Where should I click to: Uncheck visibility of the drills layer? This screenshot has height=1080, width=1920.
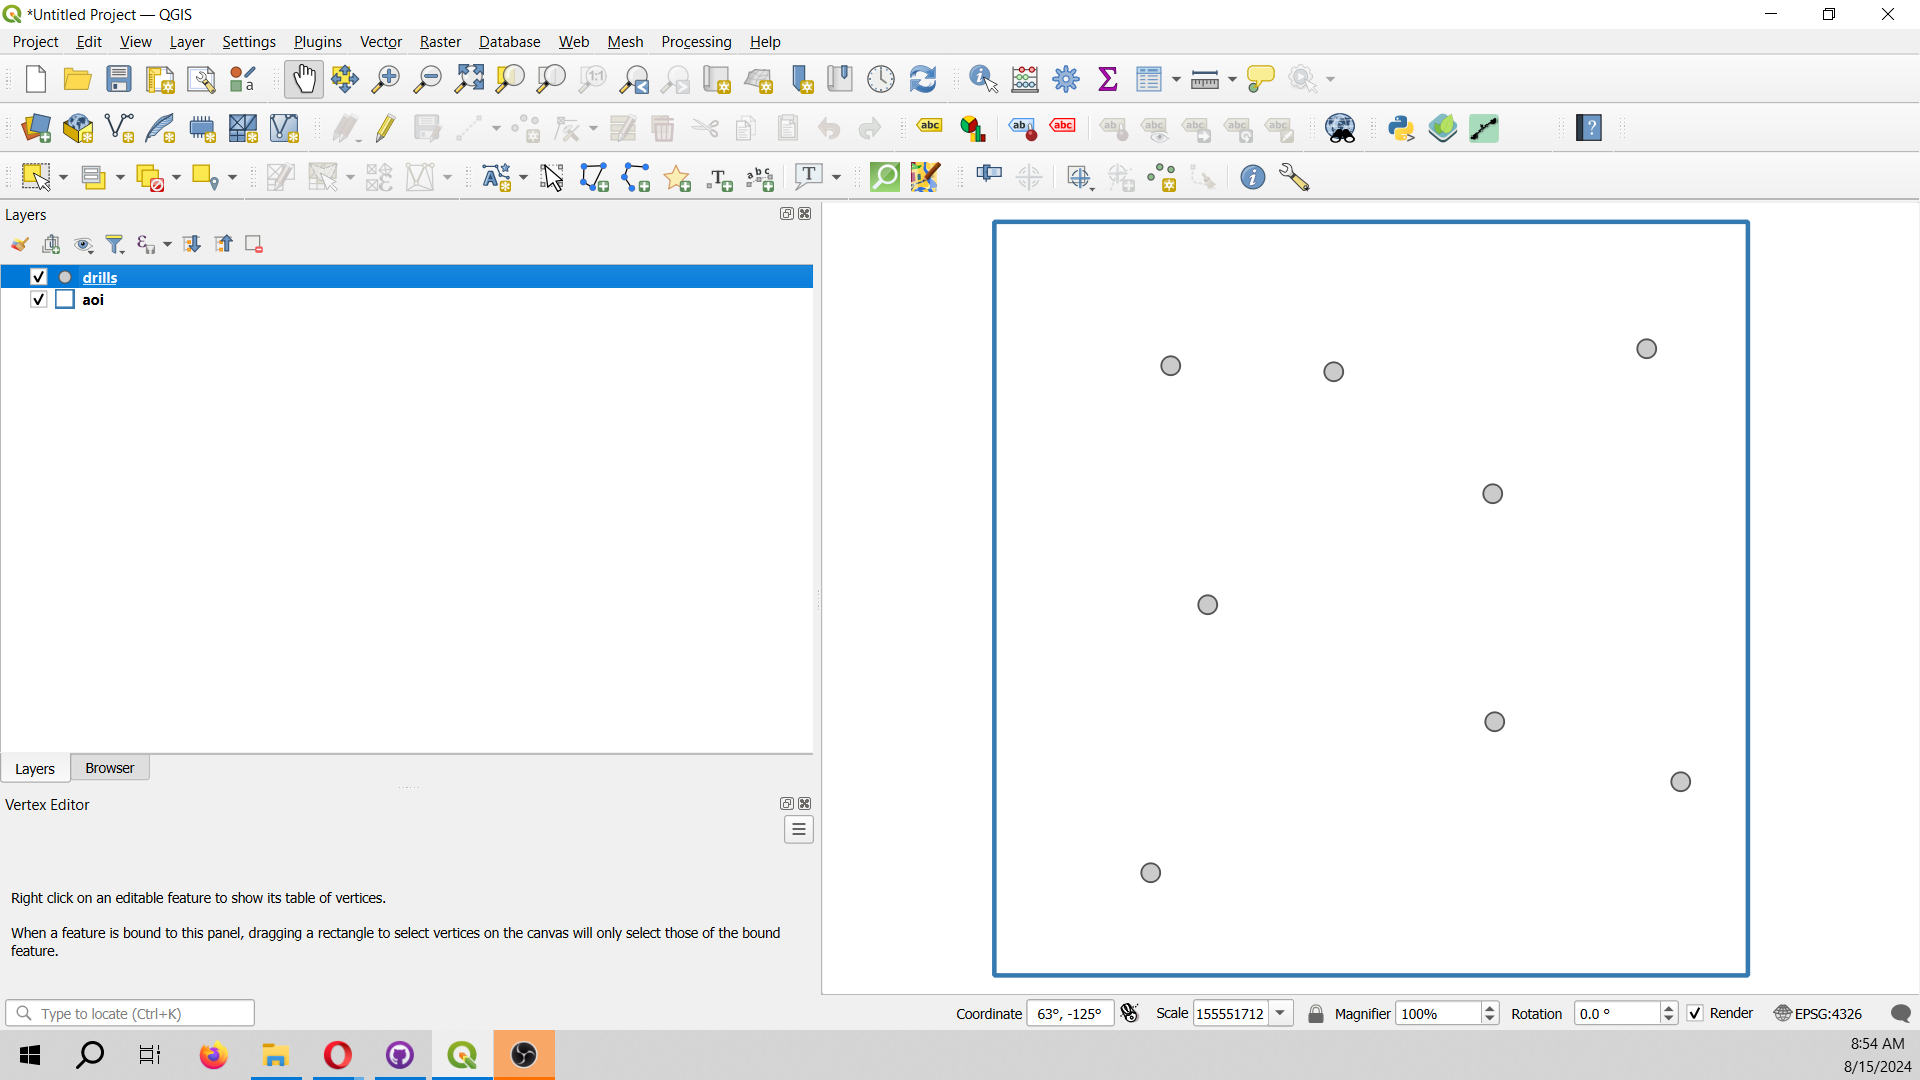pos(37,276)
